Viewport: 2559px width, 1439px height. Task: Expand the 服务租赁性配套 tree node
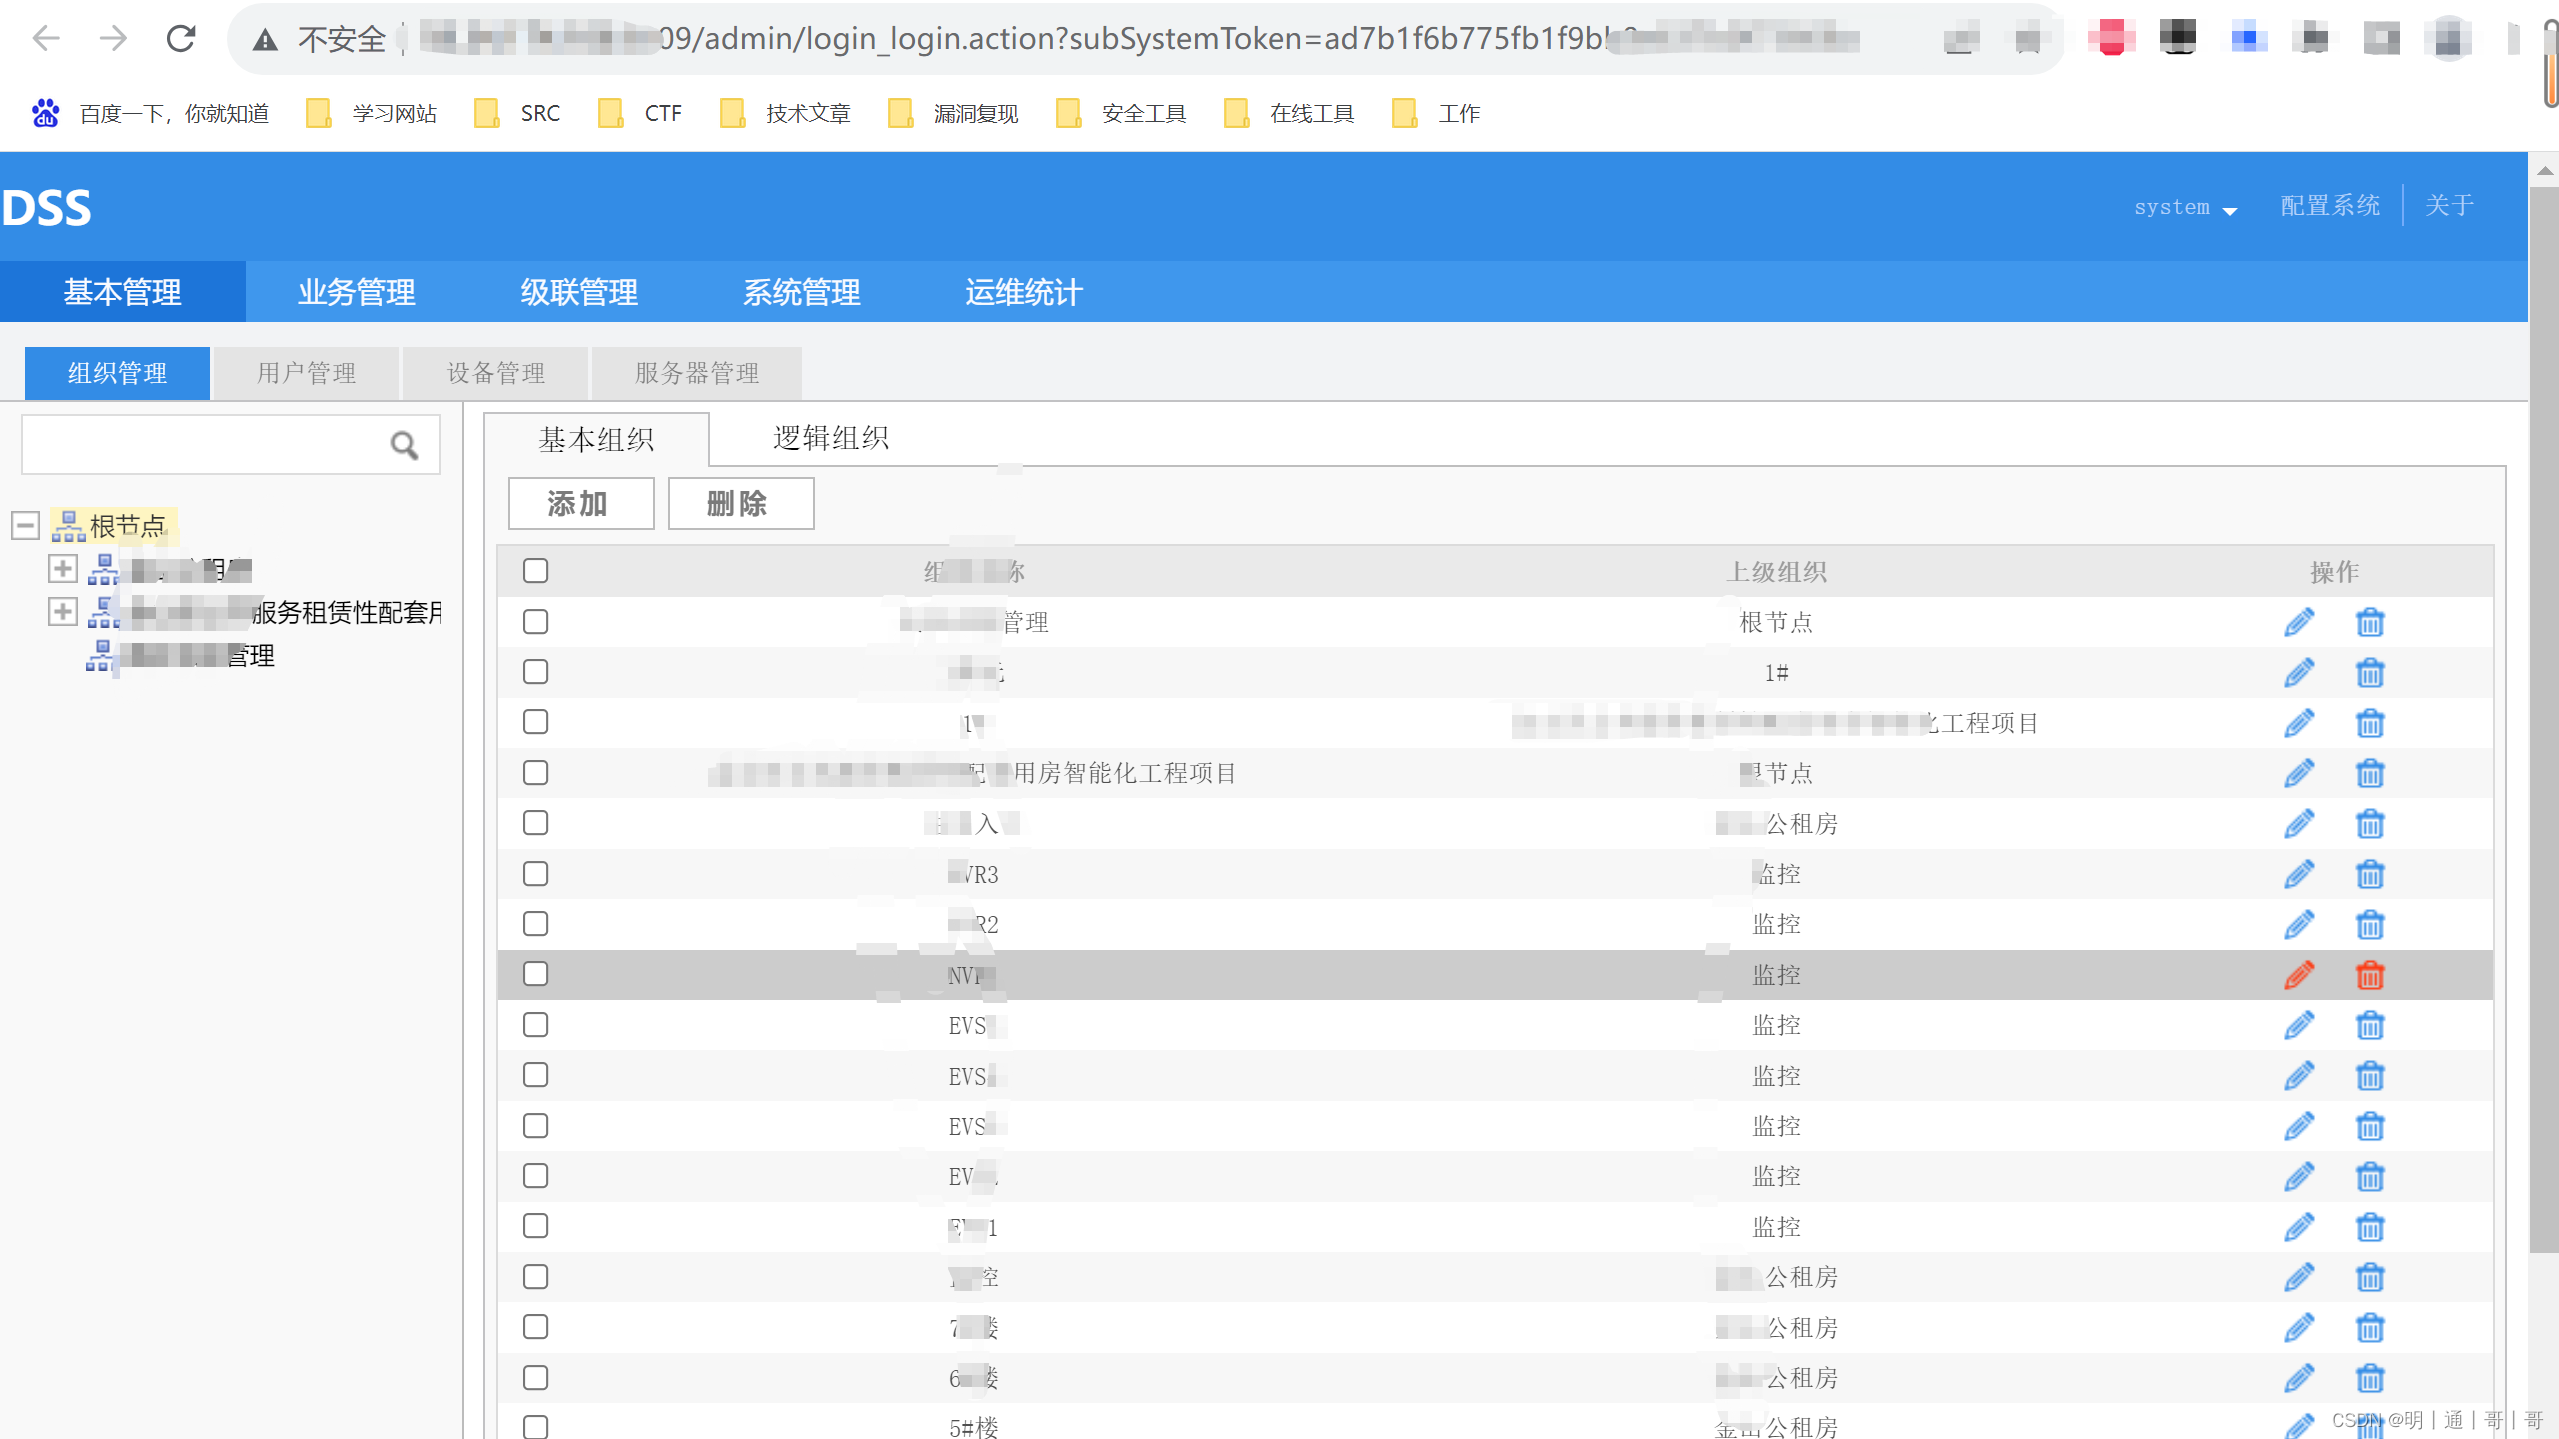click(62, 612)
